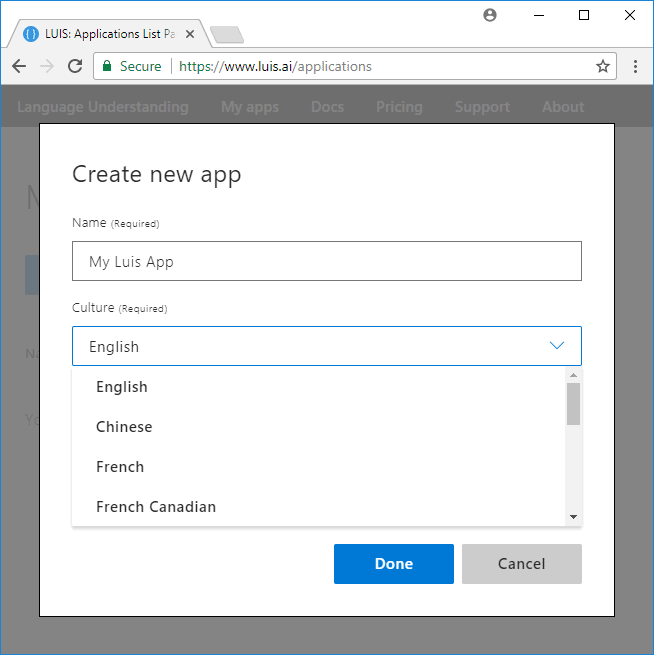This screenshot has width=654, height=655.
Task: Open My apps in the navigation
Action: [250, 107]
